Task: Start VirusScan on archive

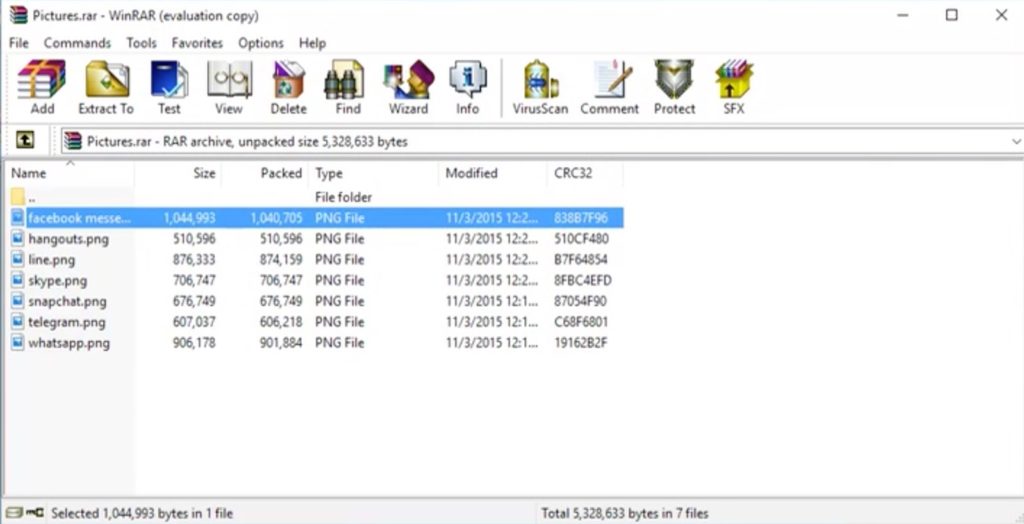Action: [540, 86]
